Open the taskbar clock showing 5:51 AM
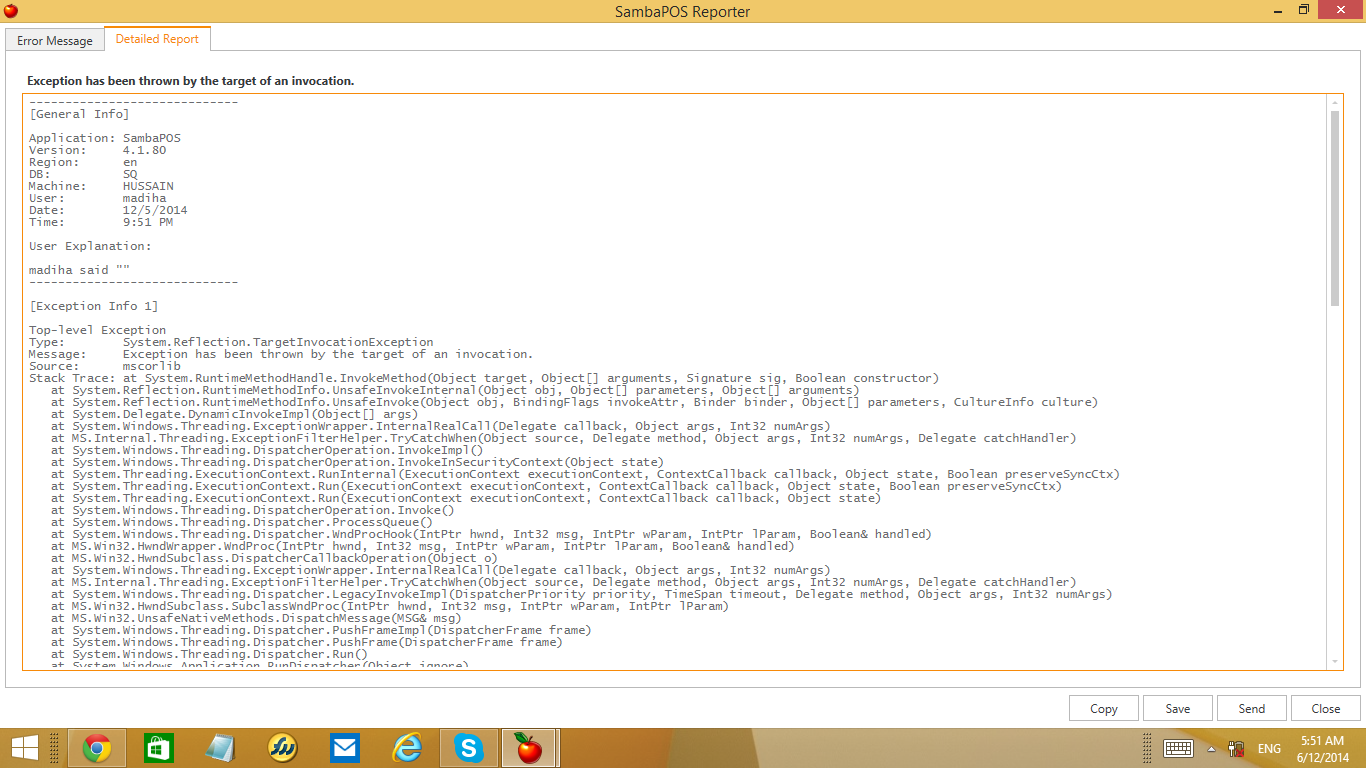 1323,748
